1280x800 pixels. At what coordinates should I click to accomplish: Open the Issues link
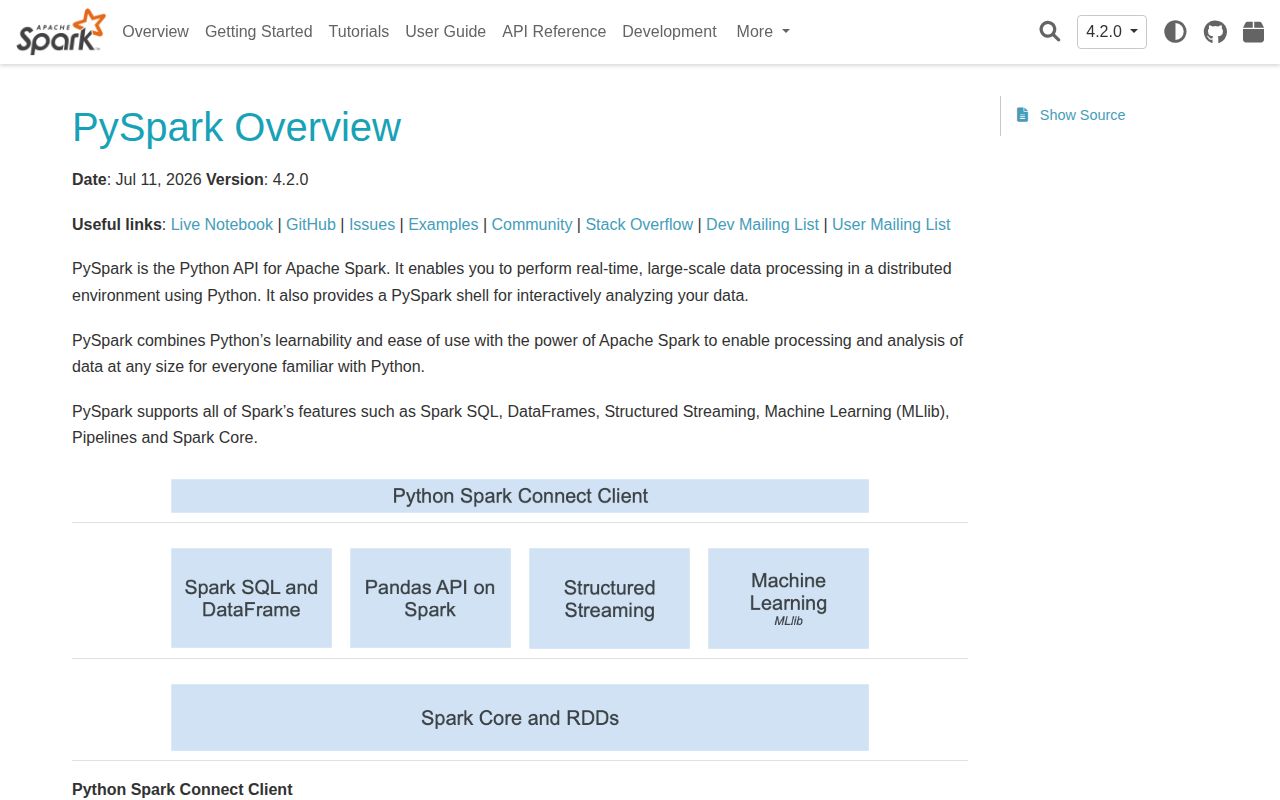coord(372,224)
